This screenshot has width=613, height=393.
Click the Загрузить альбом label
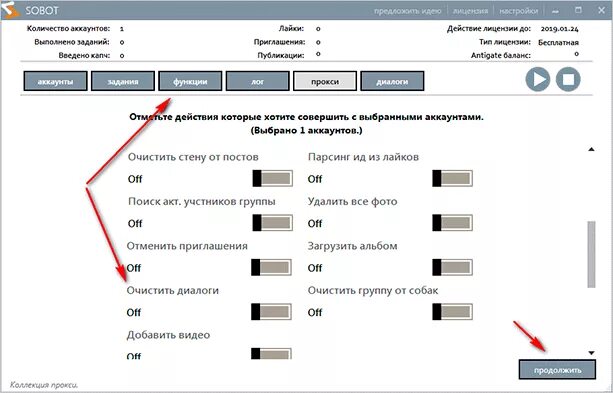353,246
